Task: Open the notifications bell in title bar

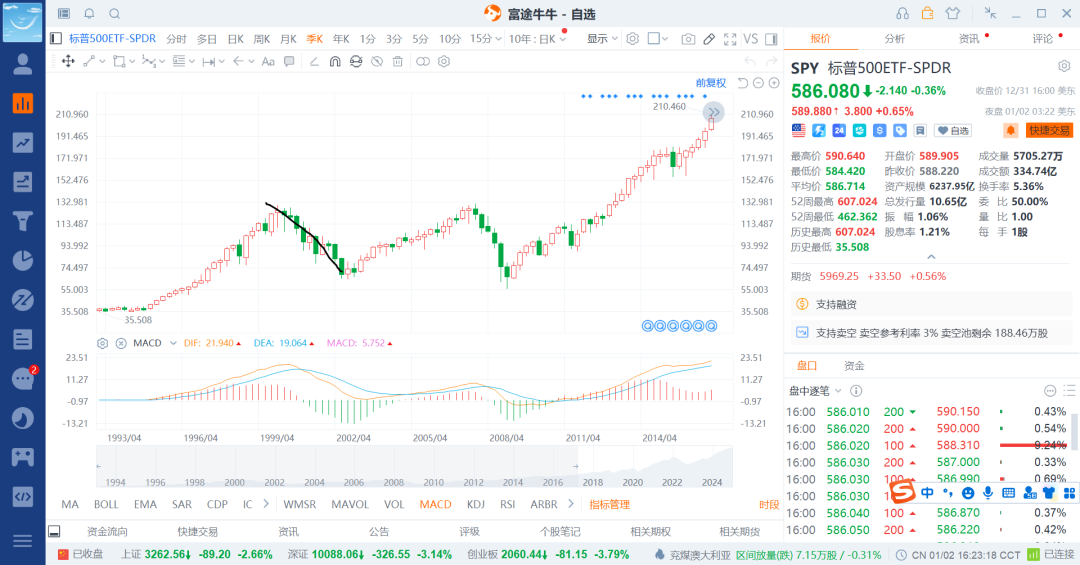Action: (x=90, y=13)
